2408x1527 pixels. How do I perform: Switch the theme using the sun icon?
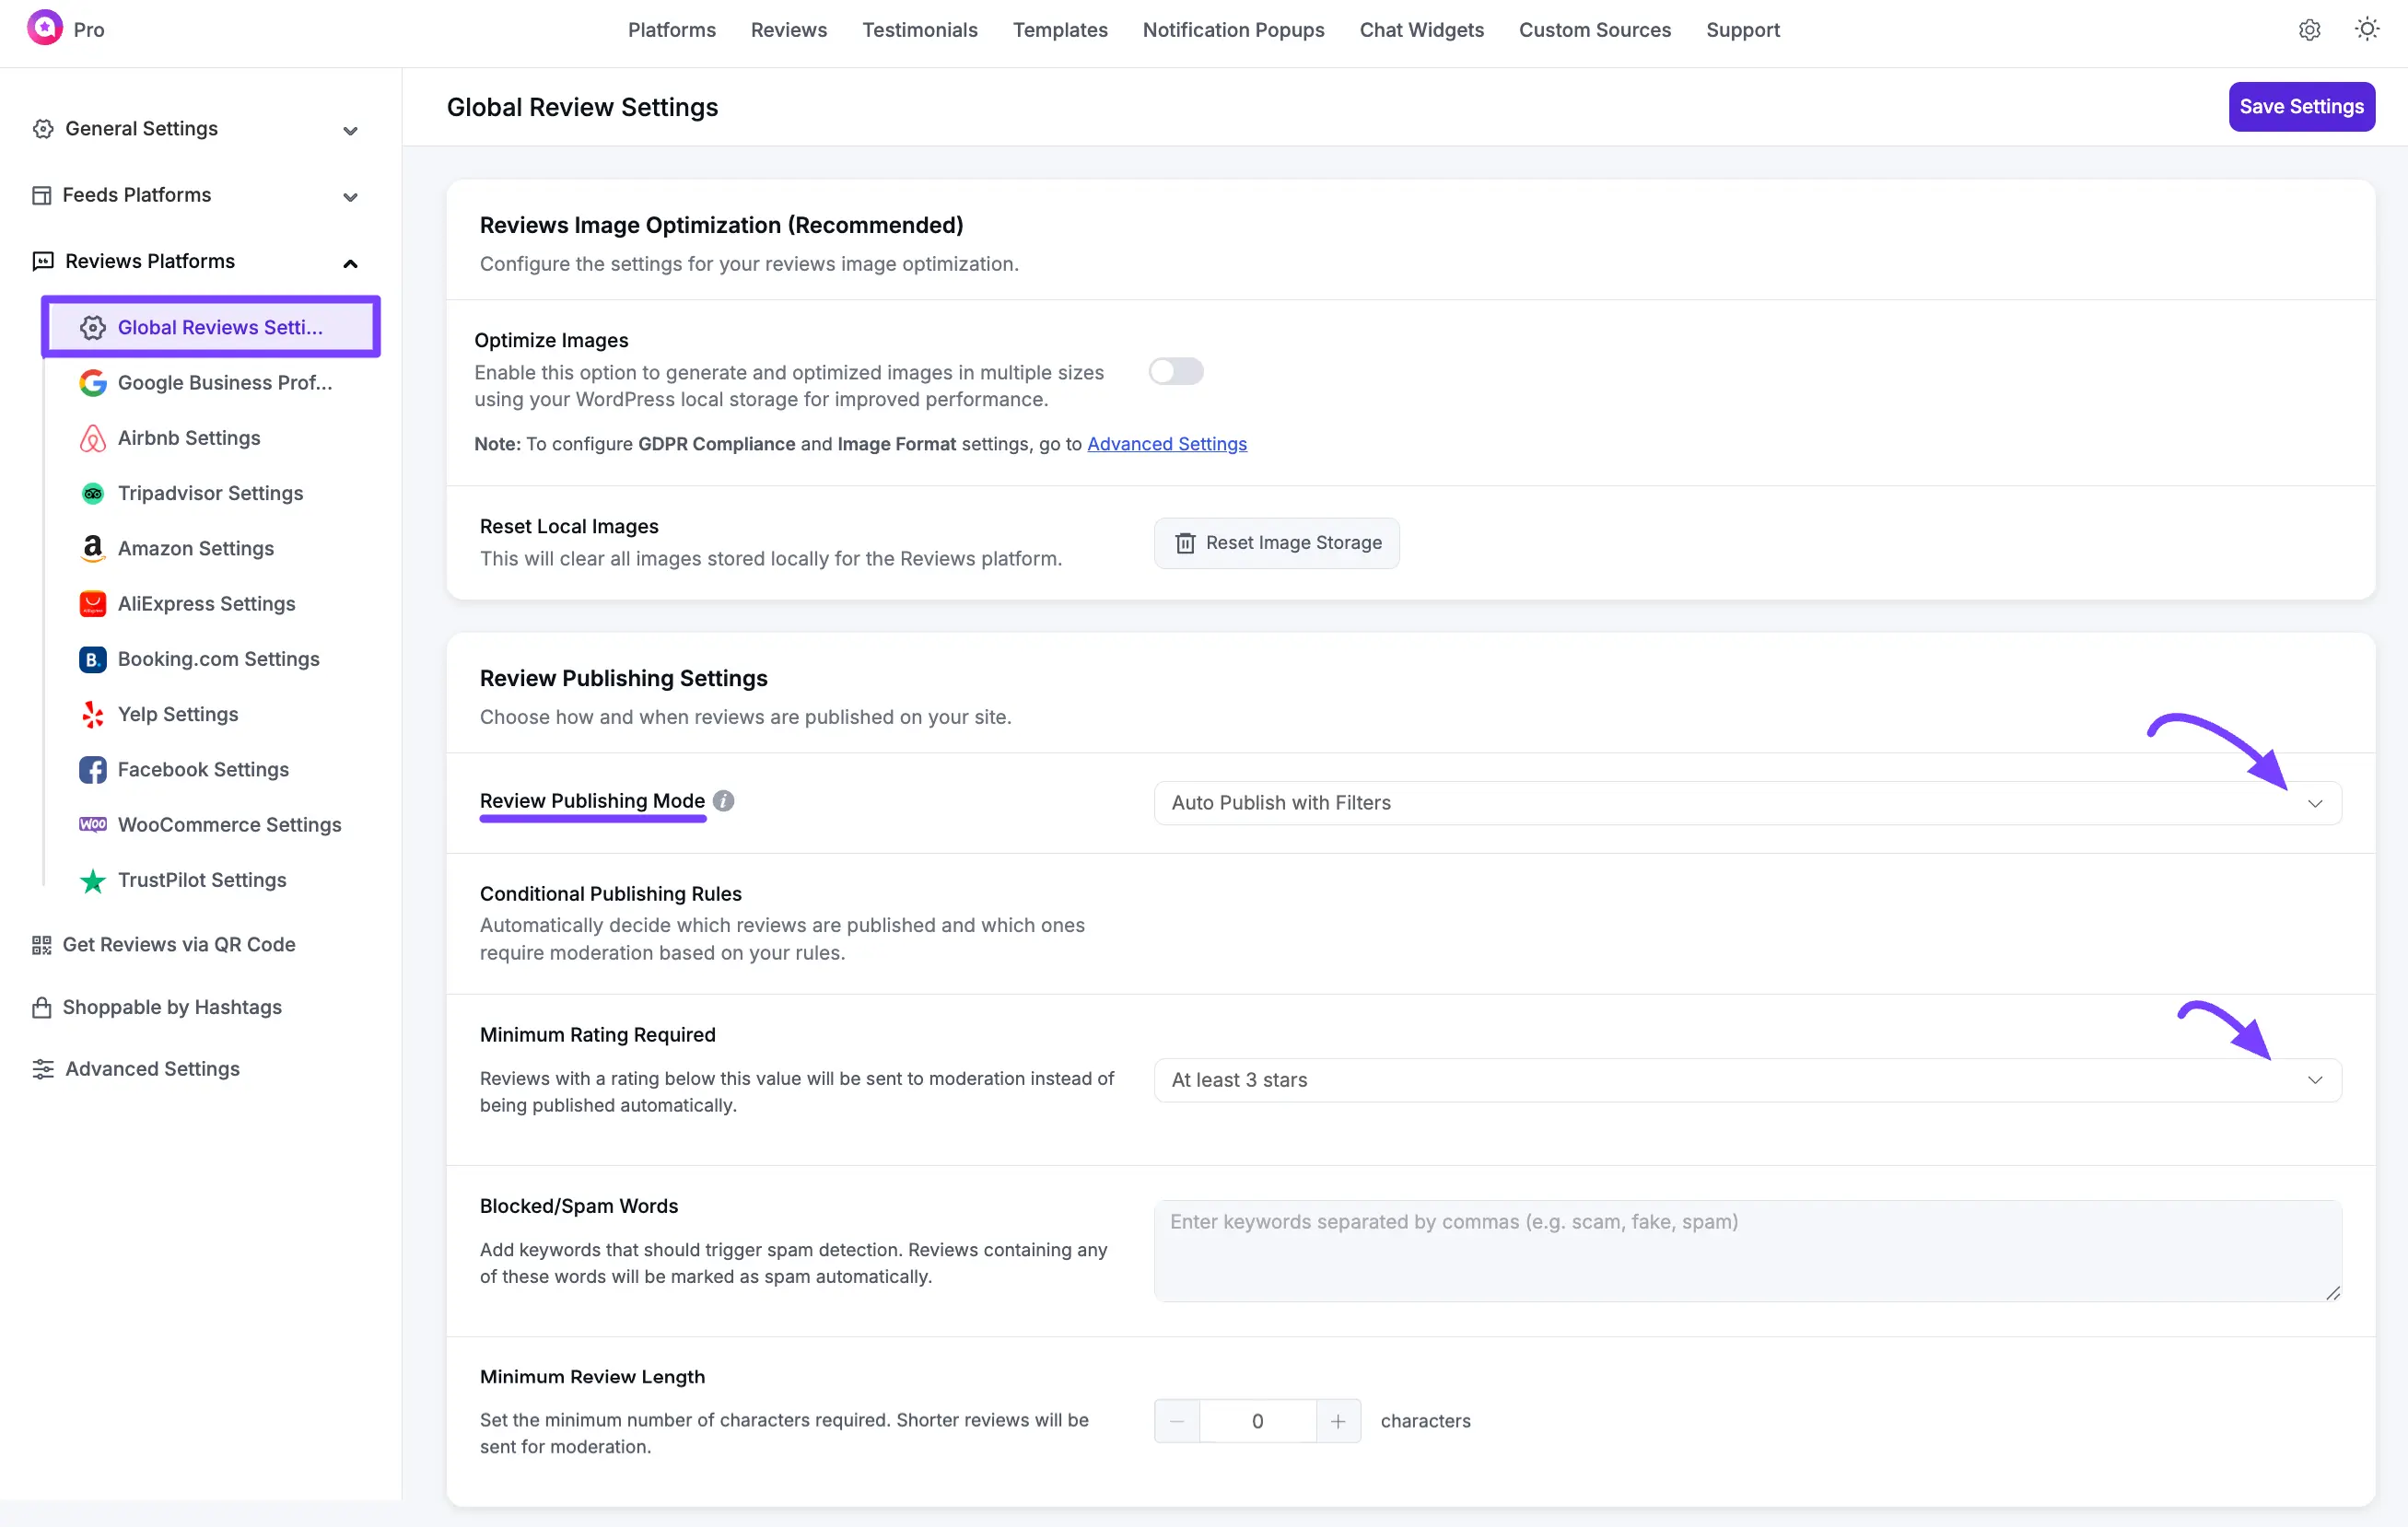pyautogui.click(x=2366, y=29)
